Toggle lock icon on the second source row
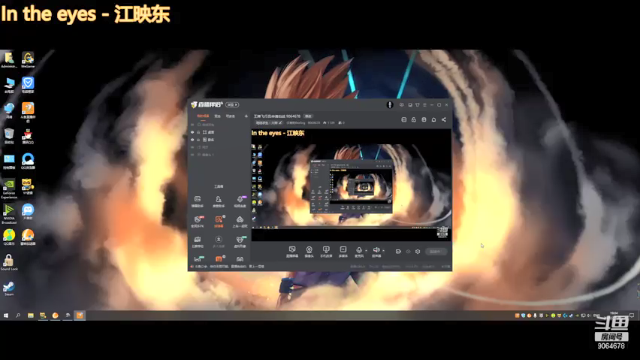Screen dimensions: 640x360 pos(199,132)
